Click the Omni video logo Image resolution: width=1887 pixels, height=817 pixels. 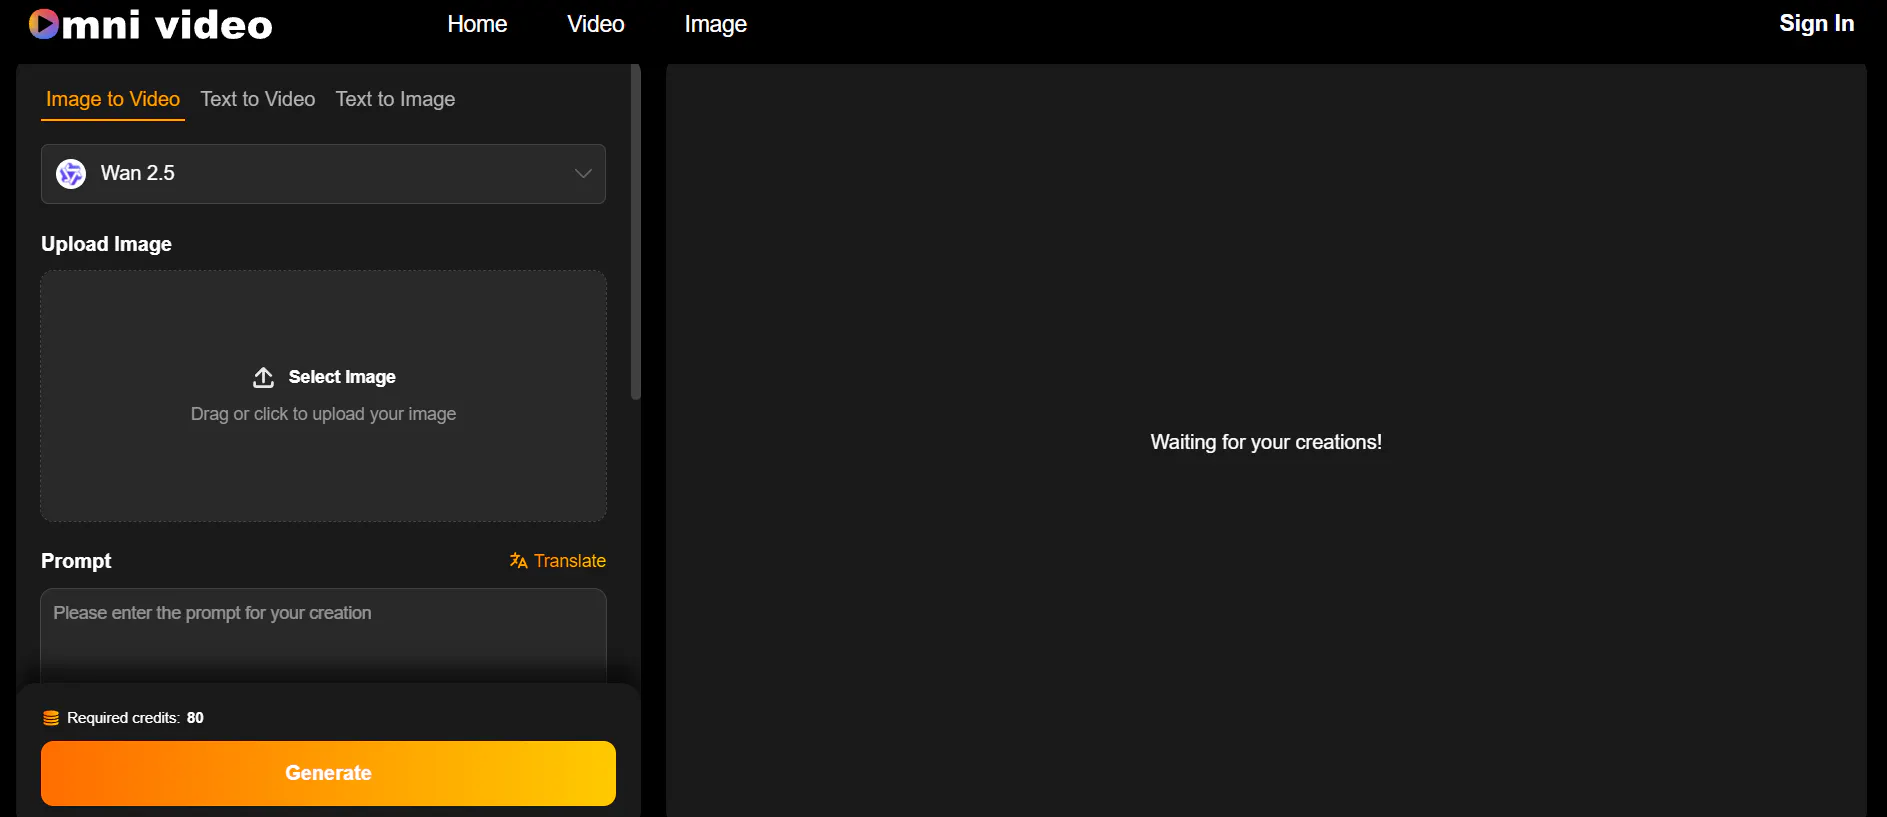click(x=150, y=24)
